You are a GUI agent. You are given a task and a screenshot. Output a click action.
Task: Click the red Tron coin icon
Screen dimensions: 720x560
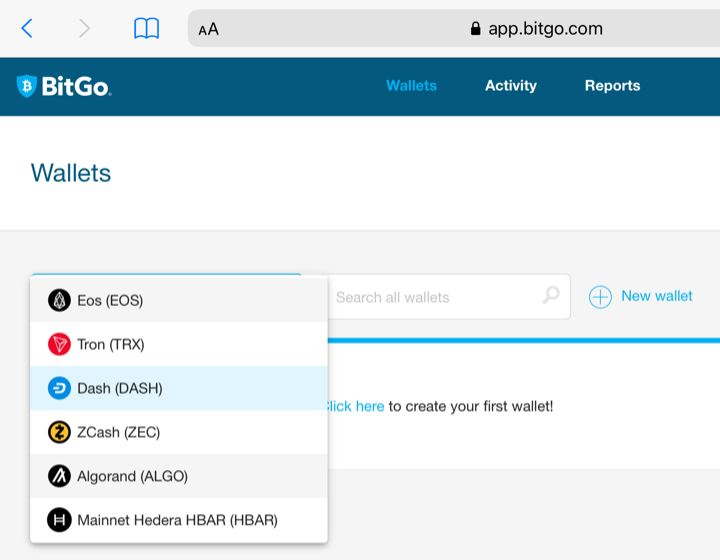point(59,344)
